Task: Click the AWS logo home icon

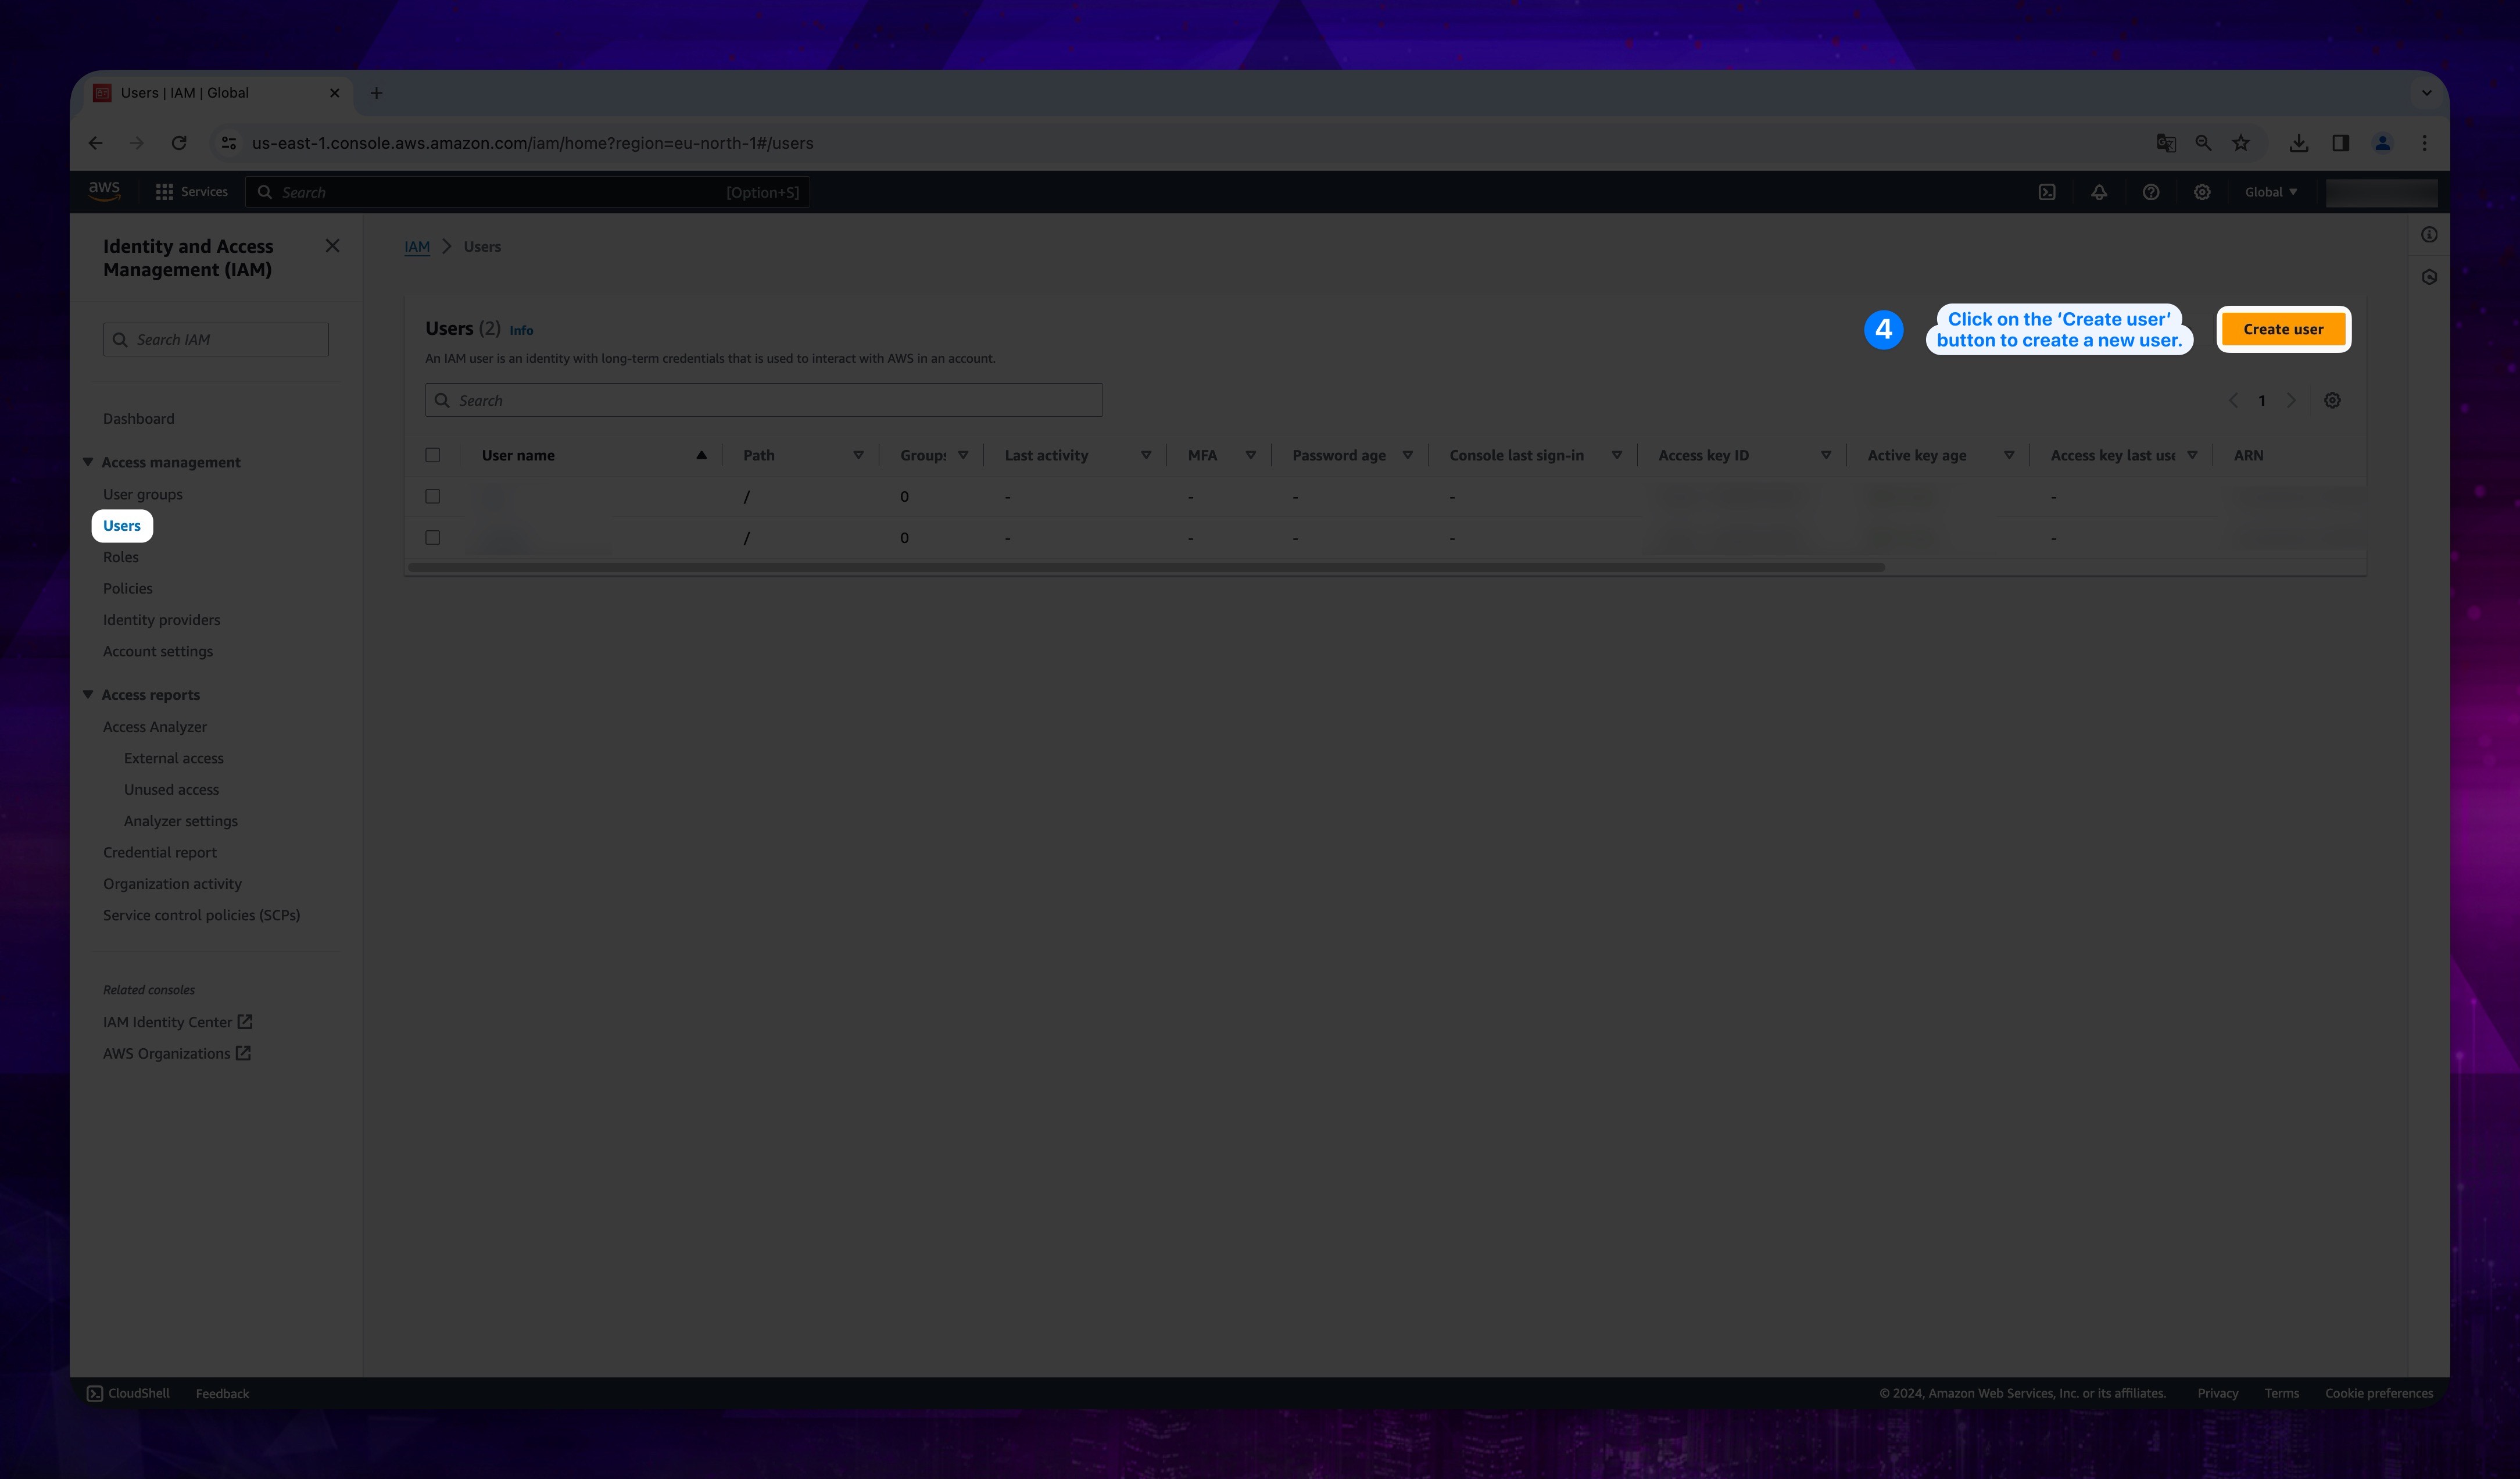Action: [104, 191]
